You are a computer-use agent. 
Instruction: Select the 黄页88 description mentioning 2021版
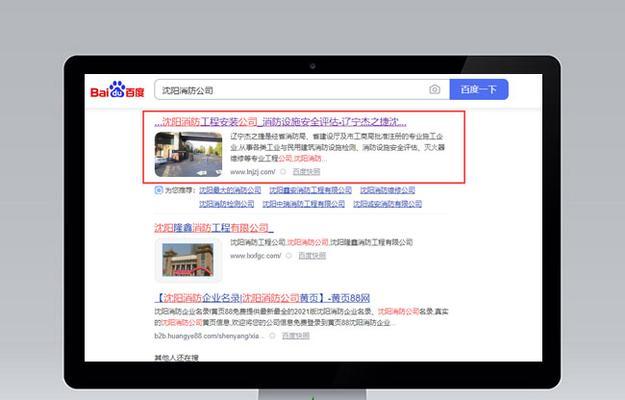pyautogui.click(x=301, y=317)
